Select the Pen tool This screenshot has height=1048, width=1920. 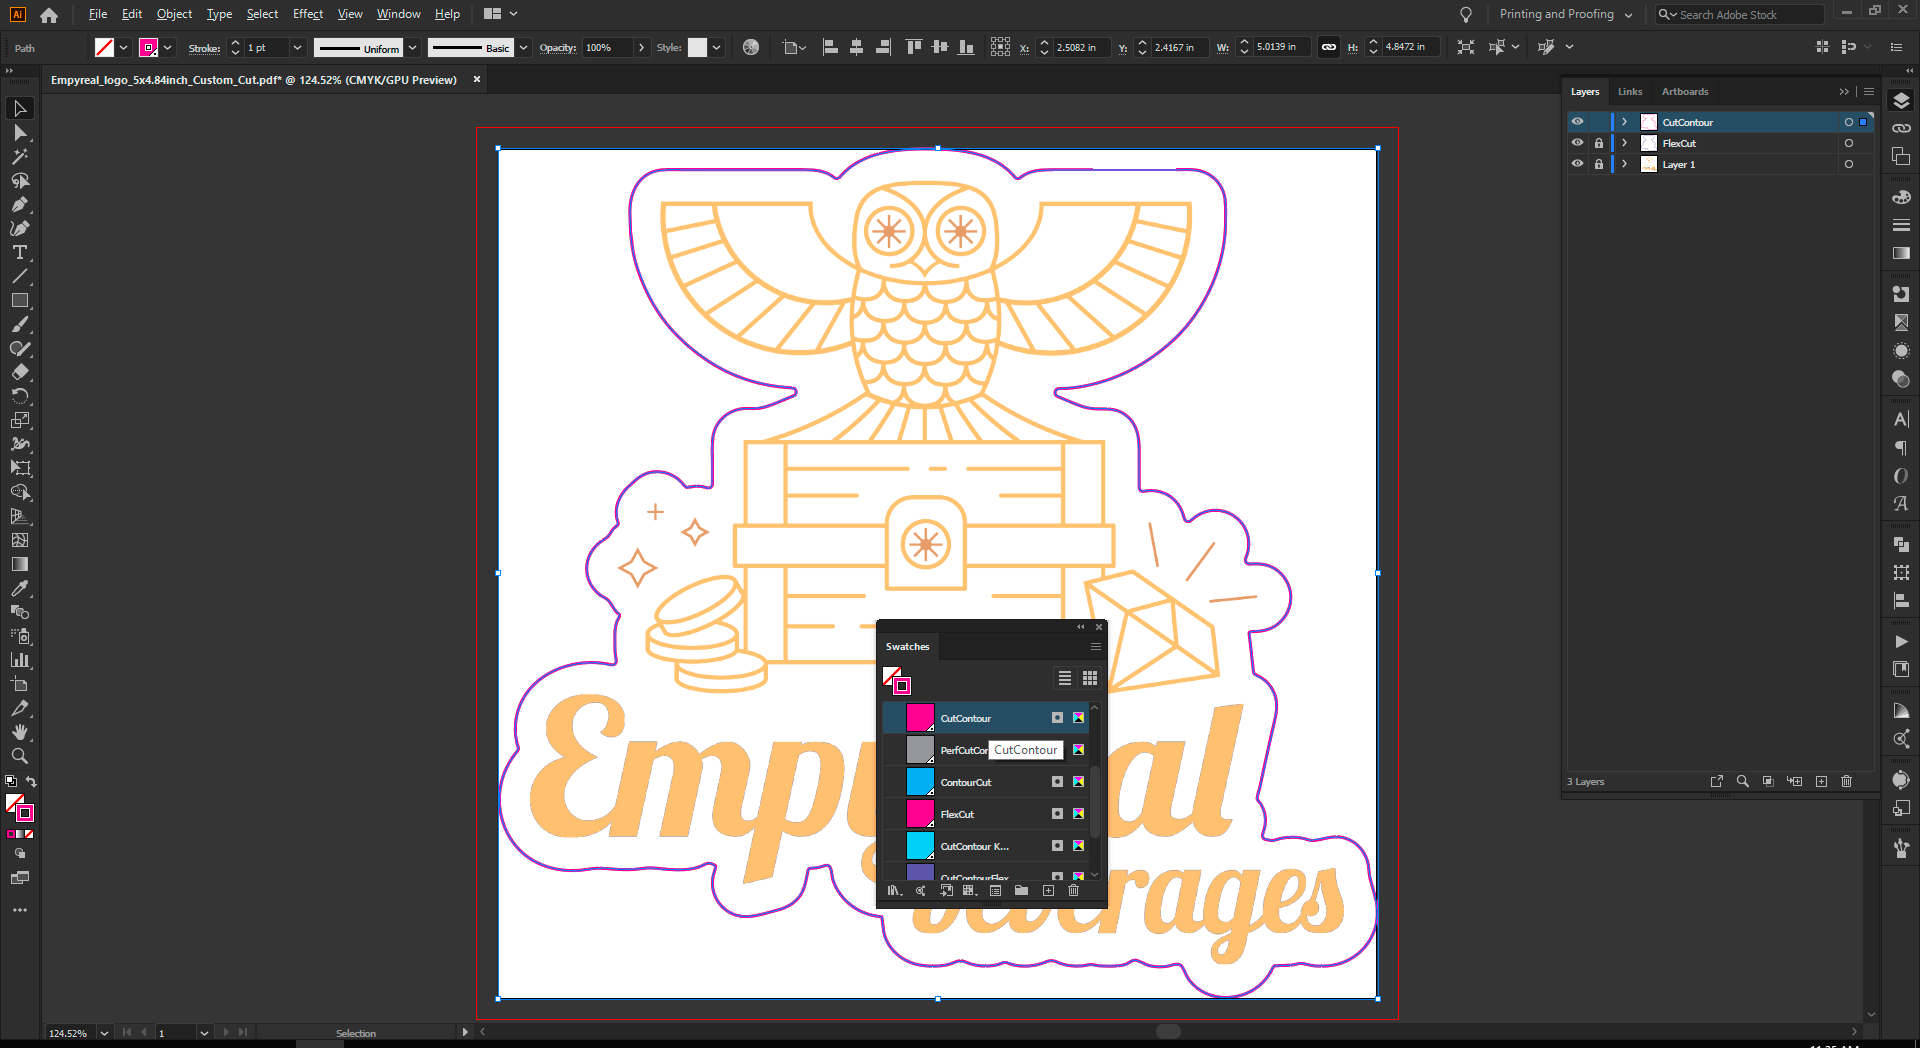pyautogui.click(x=20, y=204)
